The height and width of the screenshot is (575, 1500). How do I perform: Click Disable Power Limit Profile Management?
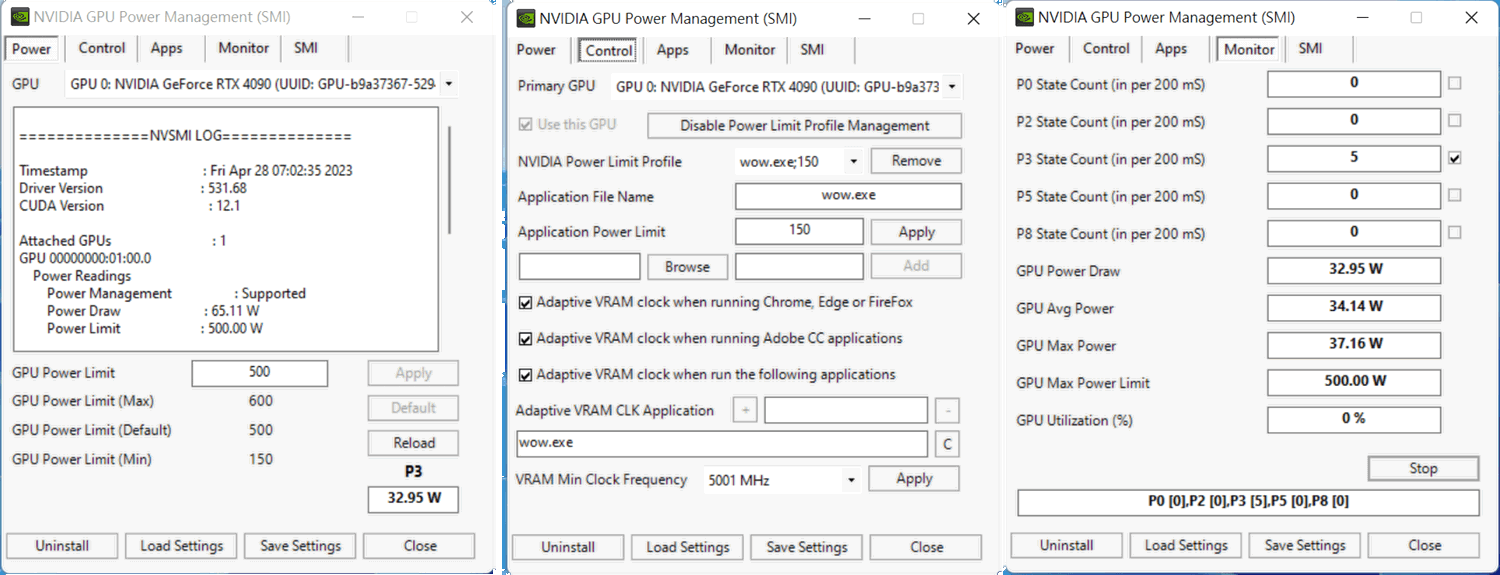tap(804, 126)
